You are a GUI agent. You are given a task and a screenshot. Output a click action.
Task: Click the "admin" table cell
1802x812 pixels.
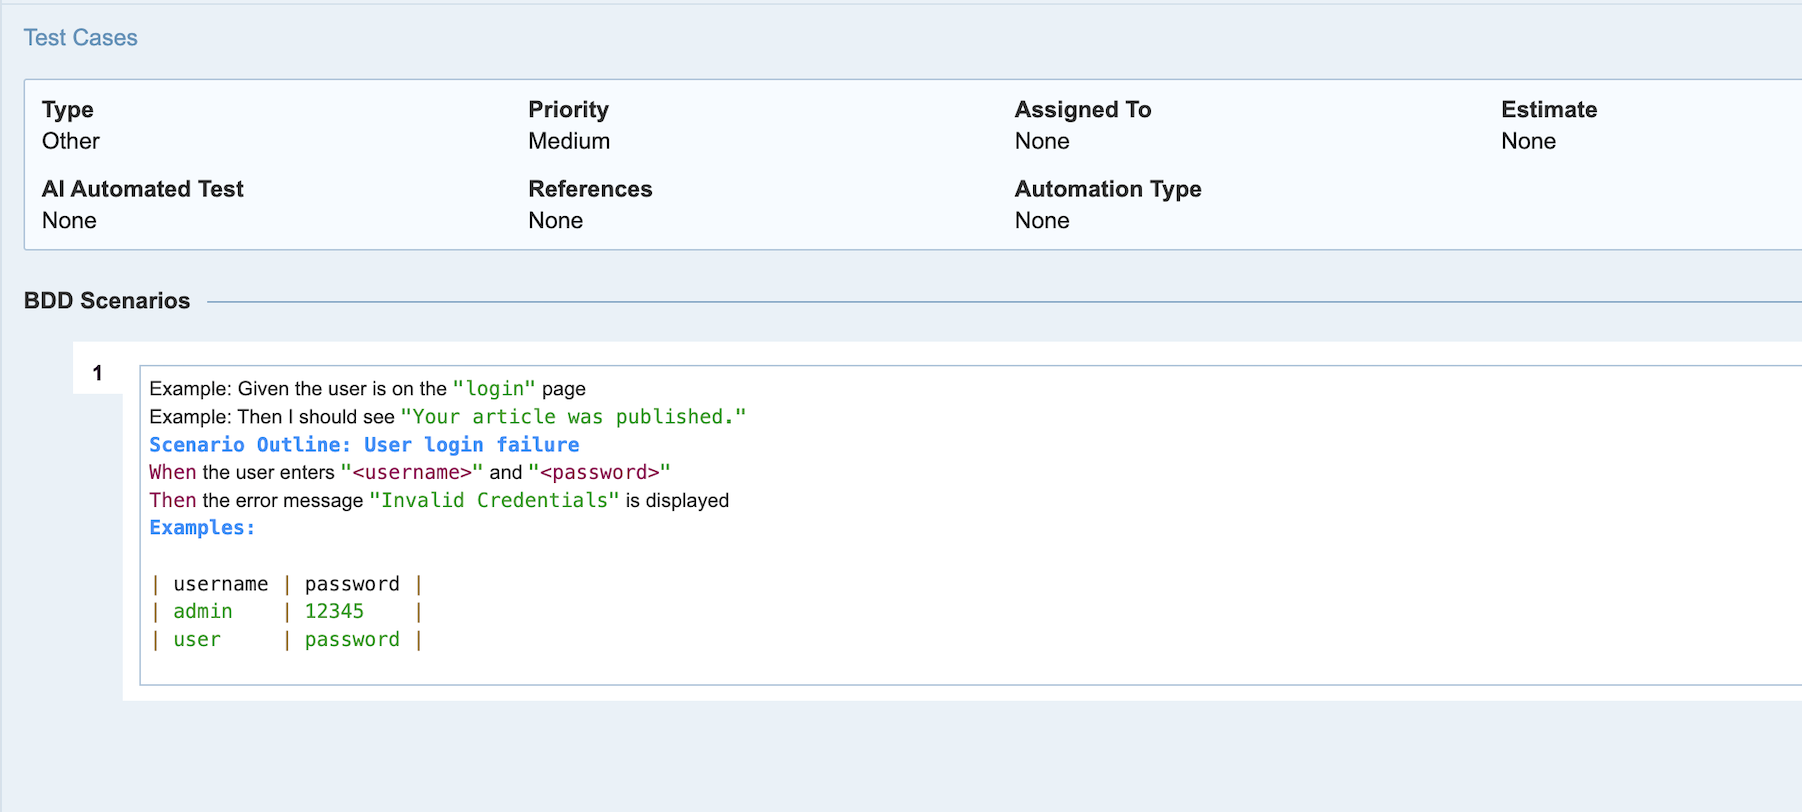[203, 611]
